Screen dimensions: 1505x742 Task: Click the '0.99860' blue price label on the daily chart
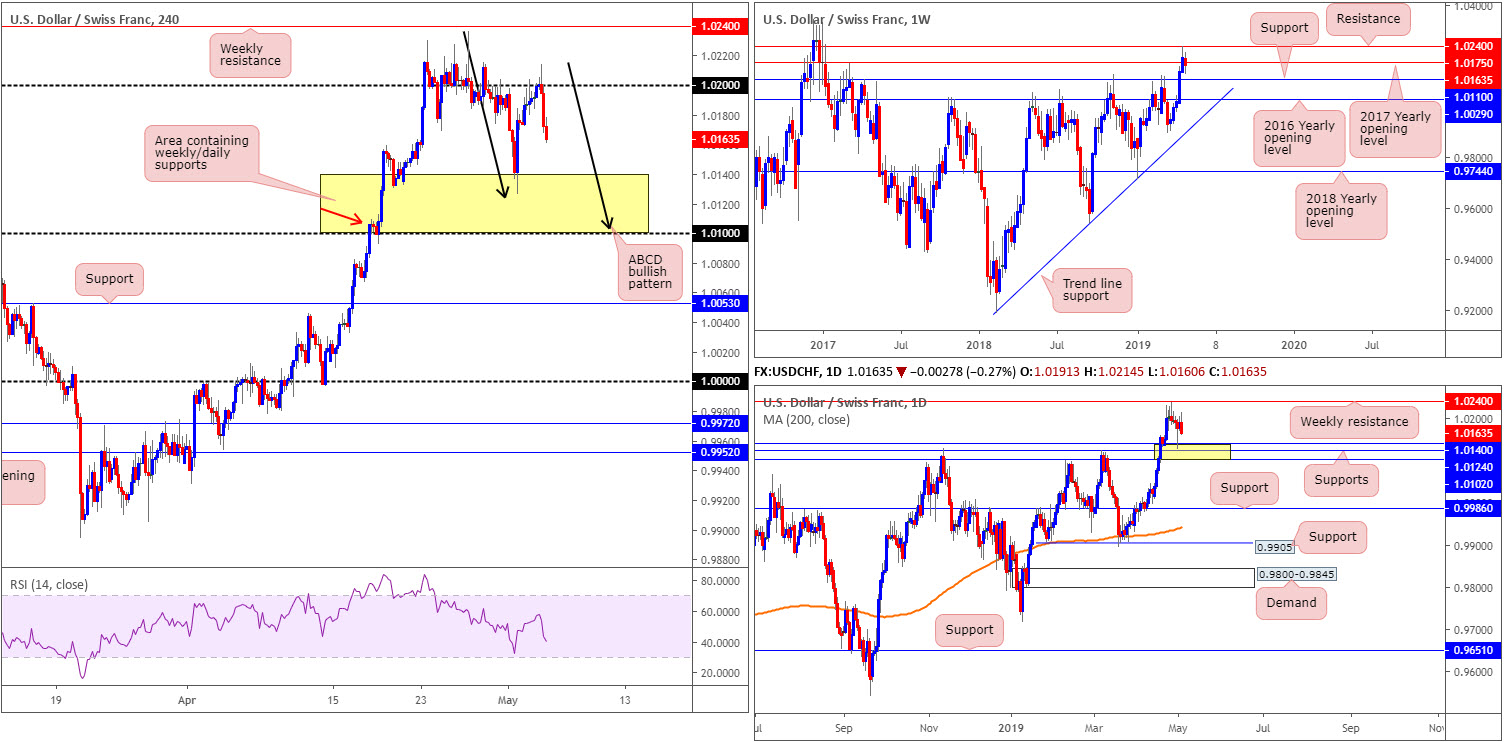pos(1474,508)
